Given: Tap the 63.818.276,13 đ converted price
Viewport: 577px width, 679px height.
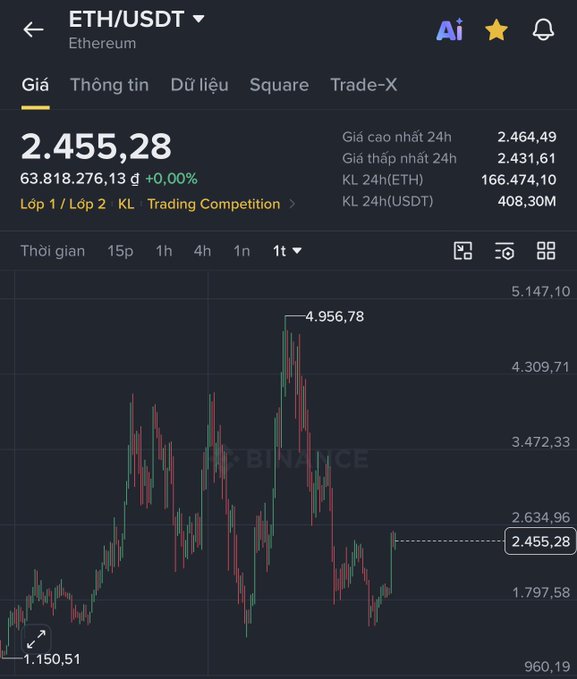Looking at the screenshot, I should click(x=80, y=178).
